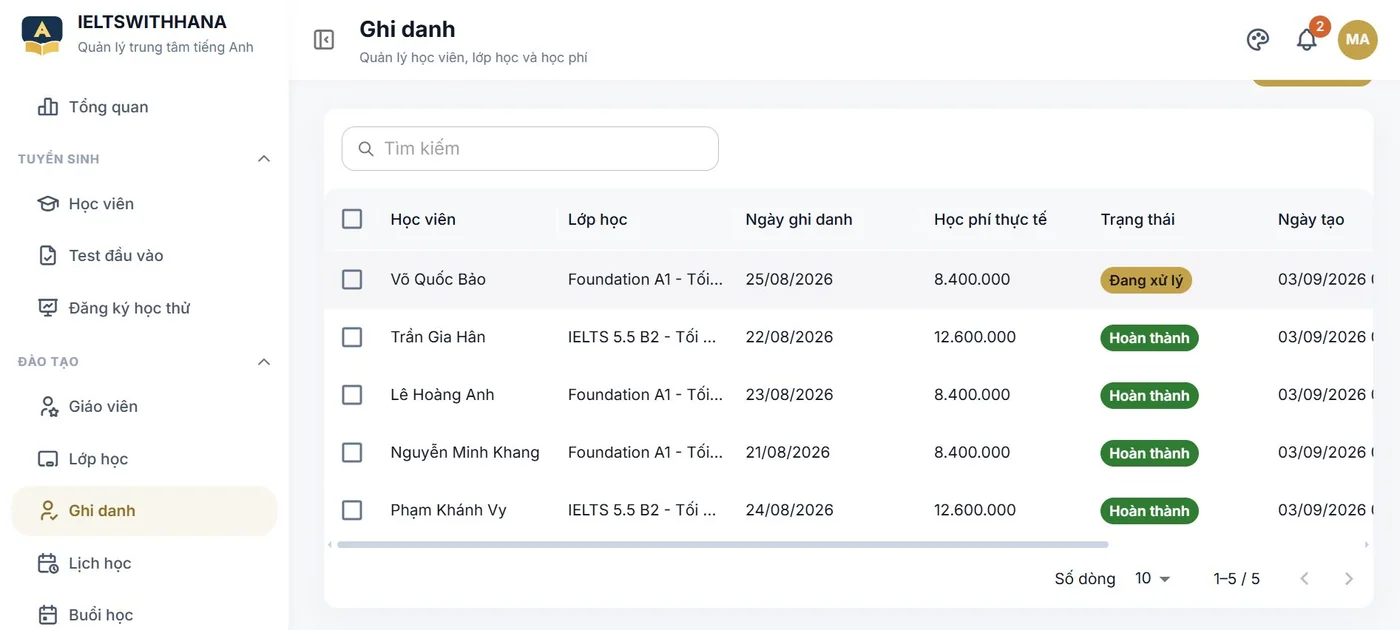The image size is (1400, 630).
Task: Open the Buổi học menu item
Action: pyautogui.click(x=144, y=615)
